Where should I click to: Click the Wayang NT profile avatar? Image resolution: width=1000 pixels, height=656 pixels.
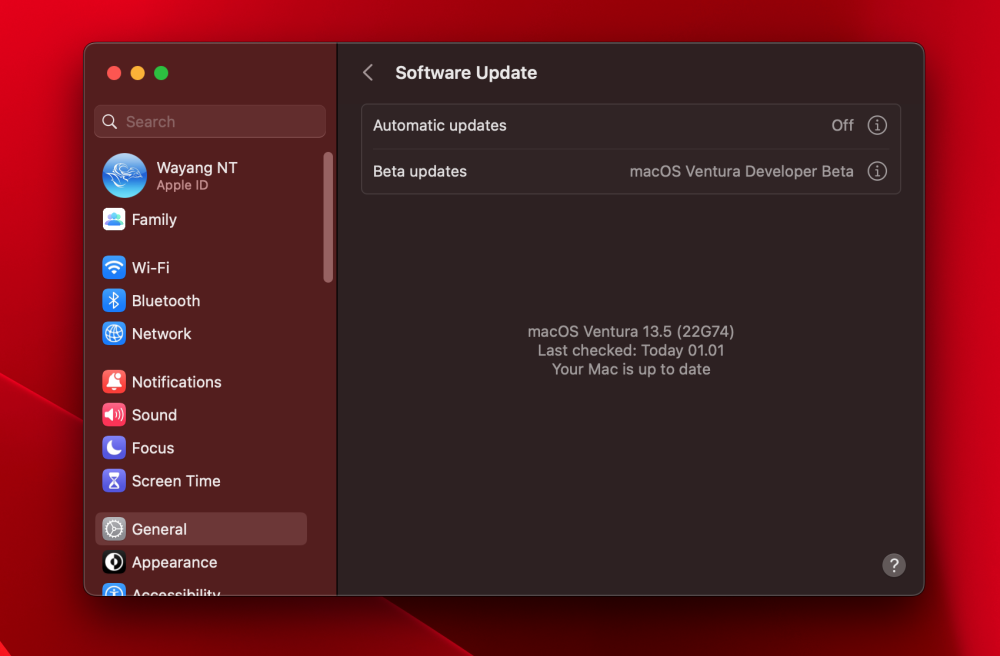[124, 175]
